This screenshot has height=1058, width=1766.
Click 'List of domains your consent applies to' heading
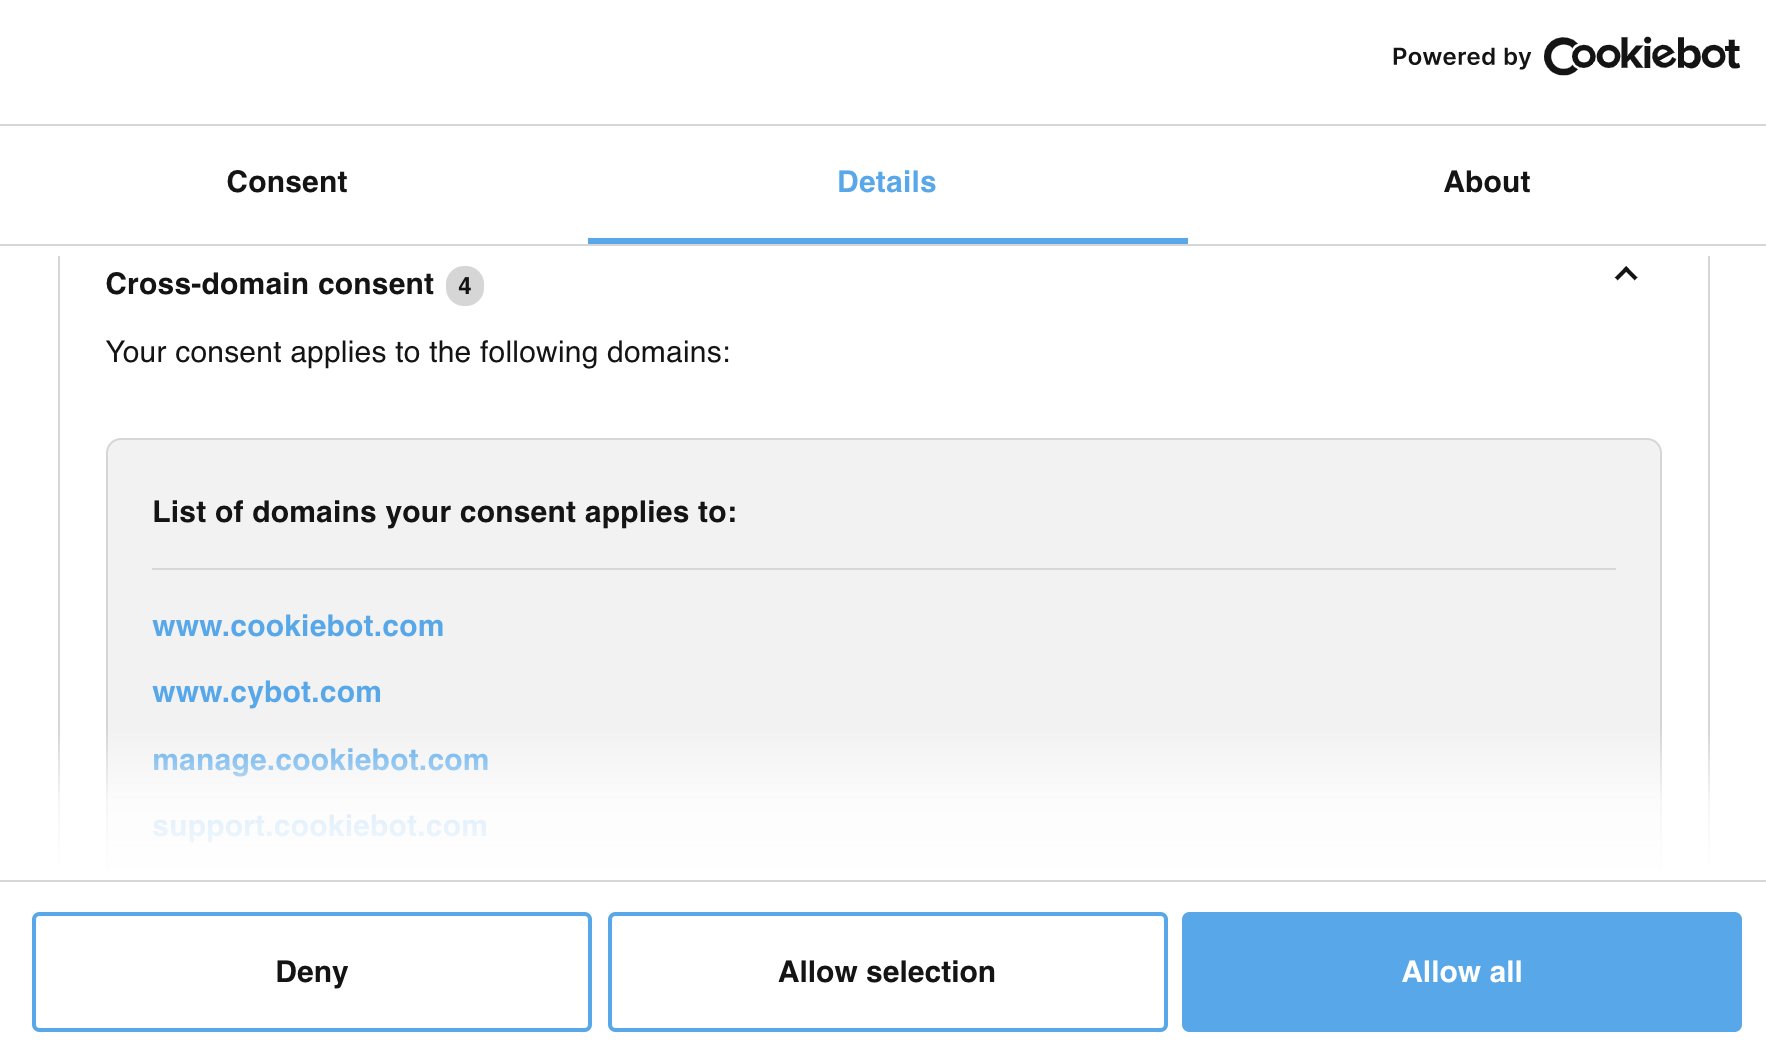click(445, 512)
